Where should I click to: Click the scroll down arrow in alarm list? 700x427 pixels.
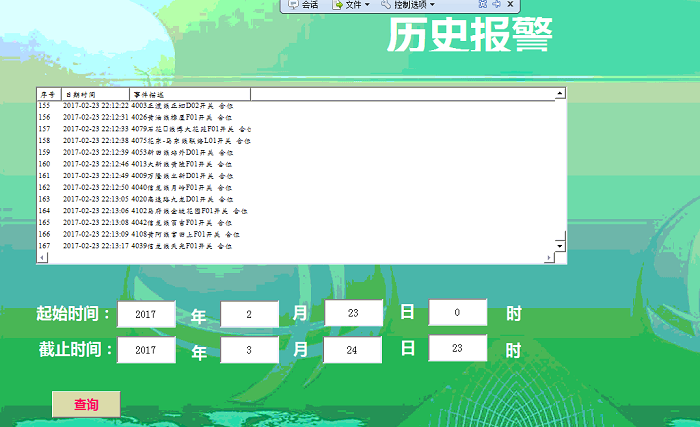click(560, 244)
